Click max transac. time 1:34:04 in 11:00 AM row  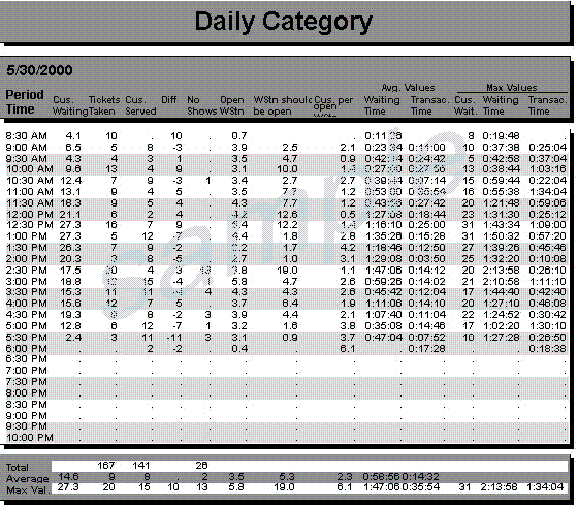point(548,192)
